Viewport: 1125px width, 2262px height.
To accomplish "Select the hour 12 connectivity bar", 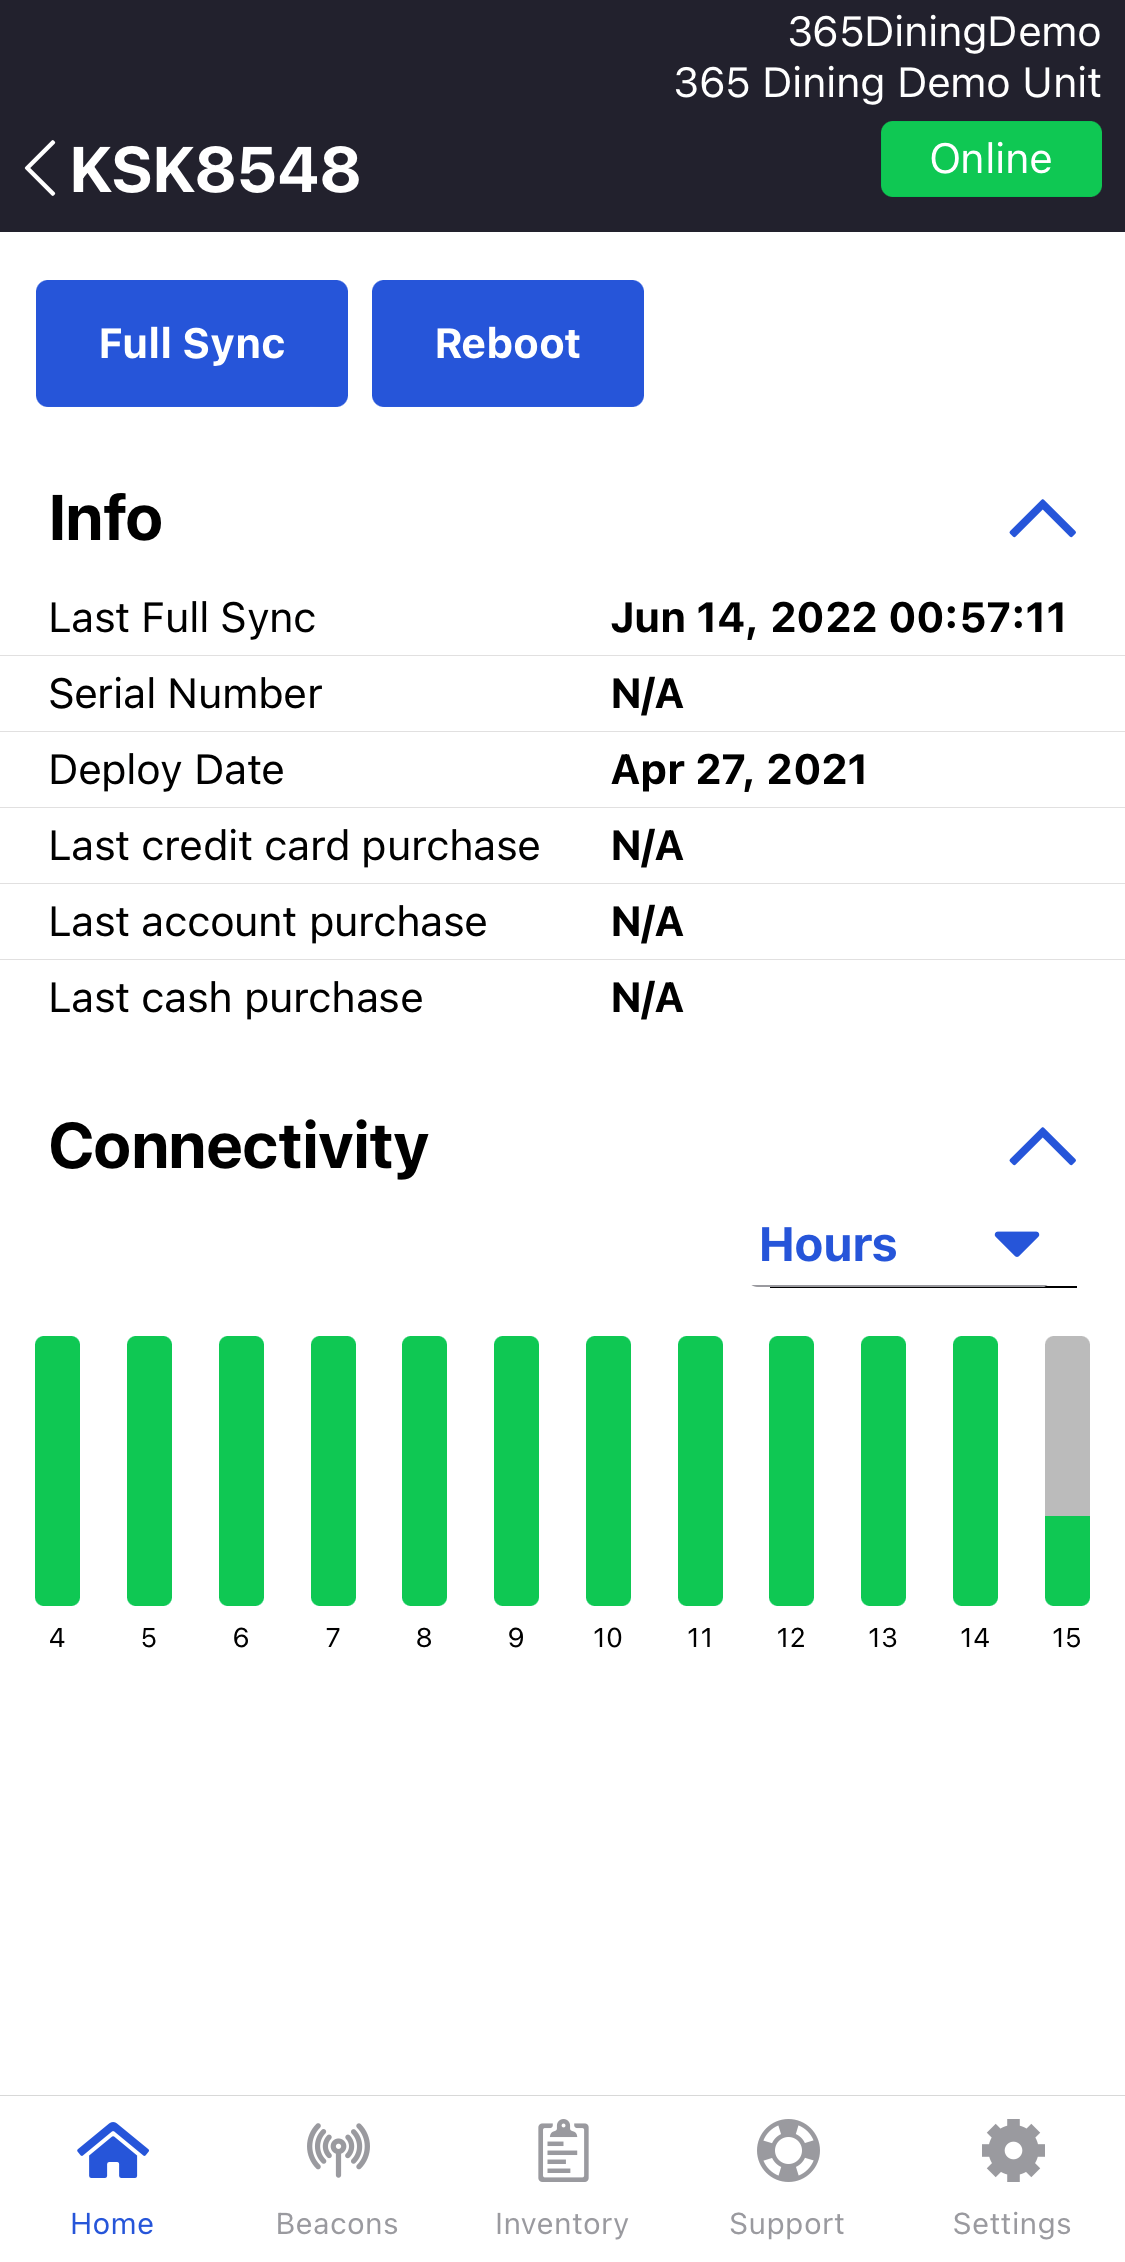I will click(x=791, y=1470).
